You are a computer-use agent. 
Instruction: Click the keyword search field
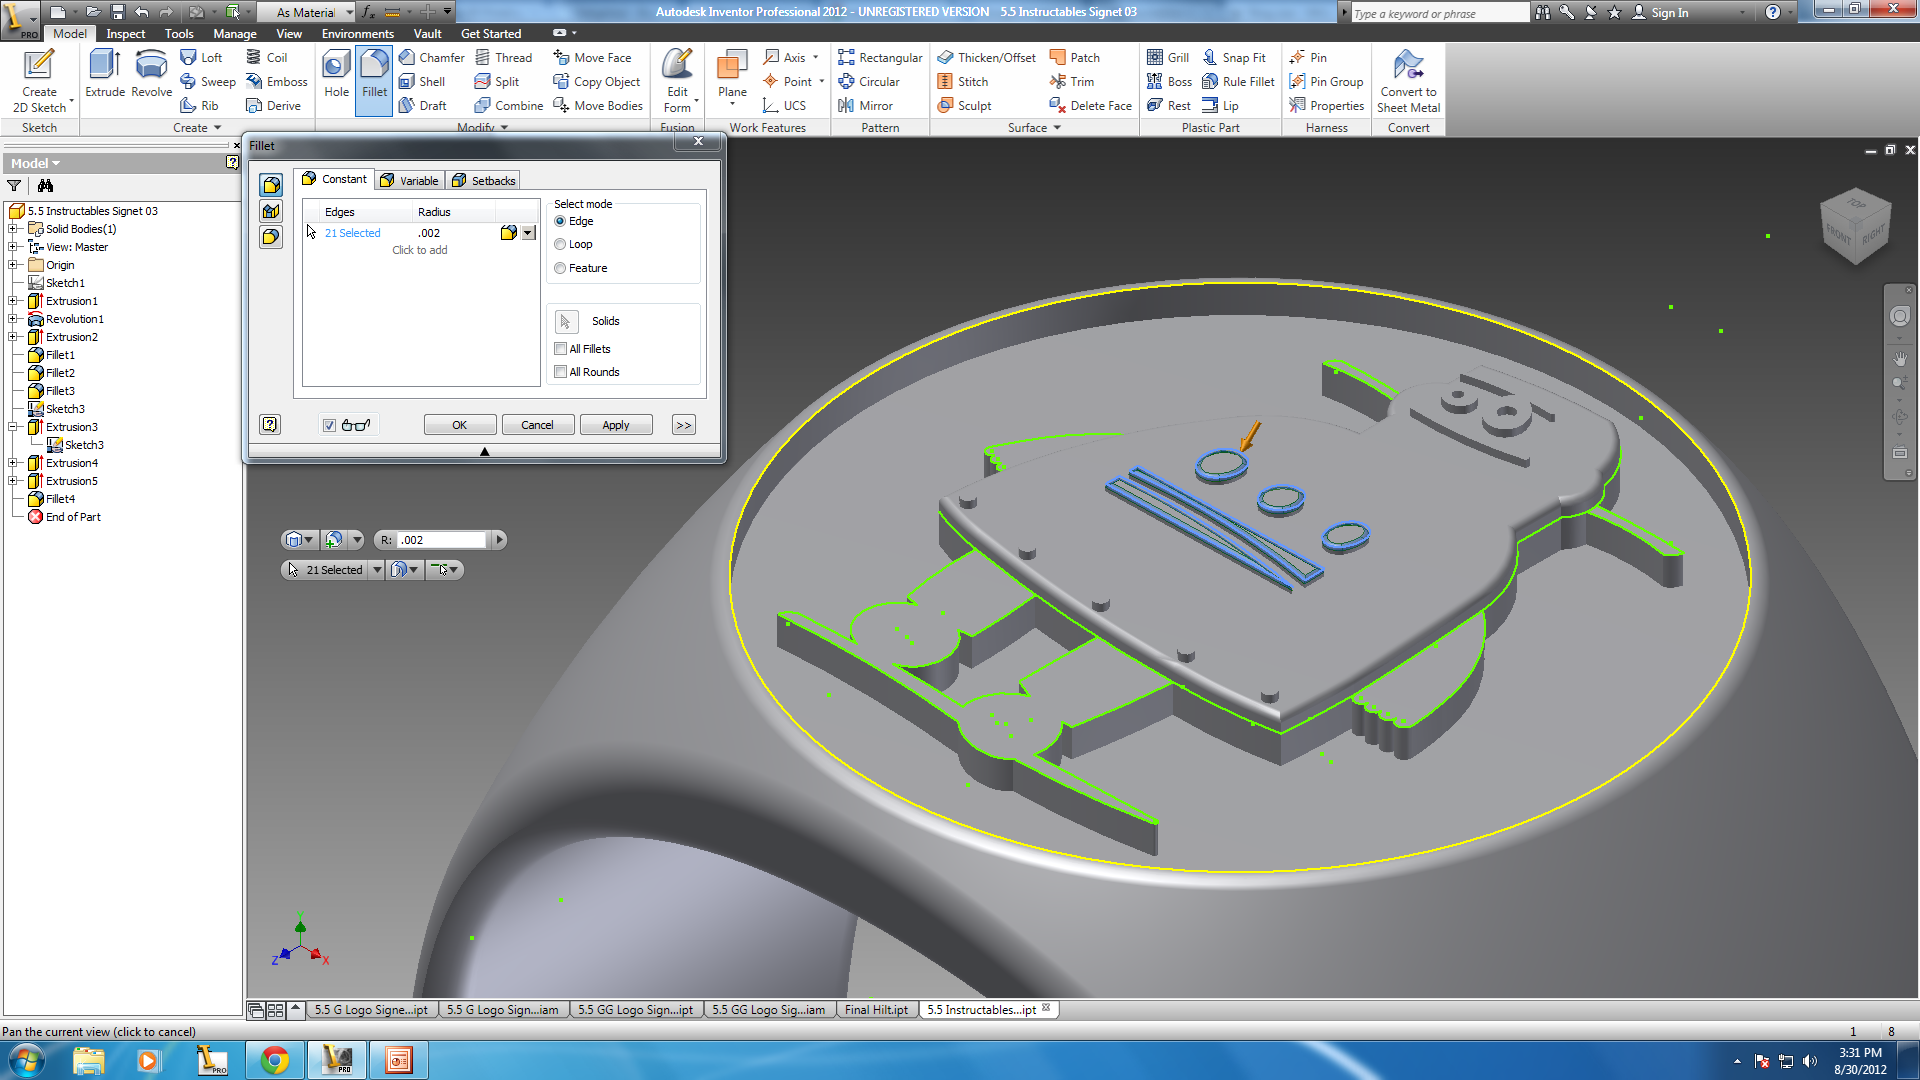(x=1440, y=13)
